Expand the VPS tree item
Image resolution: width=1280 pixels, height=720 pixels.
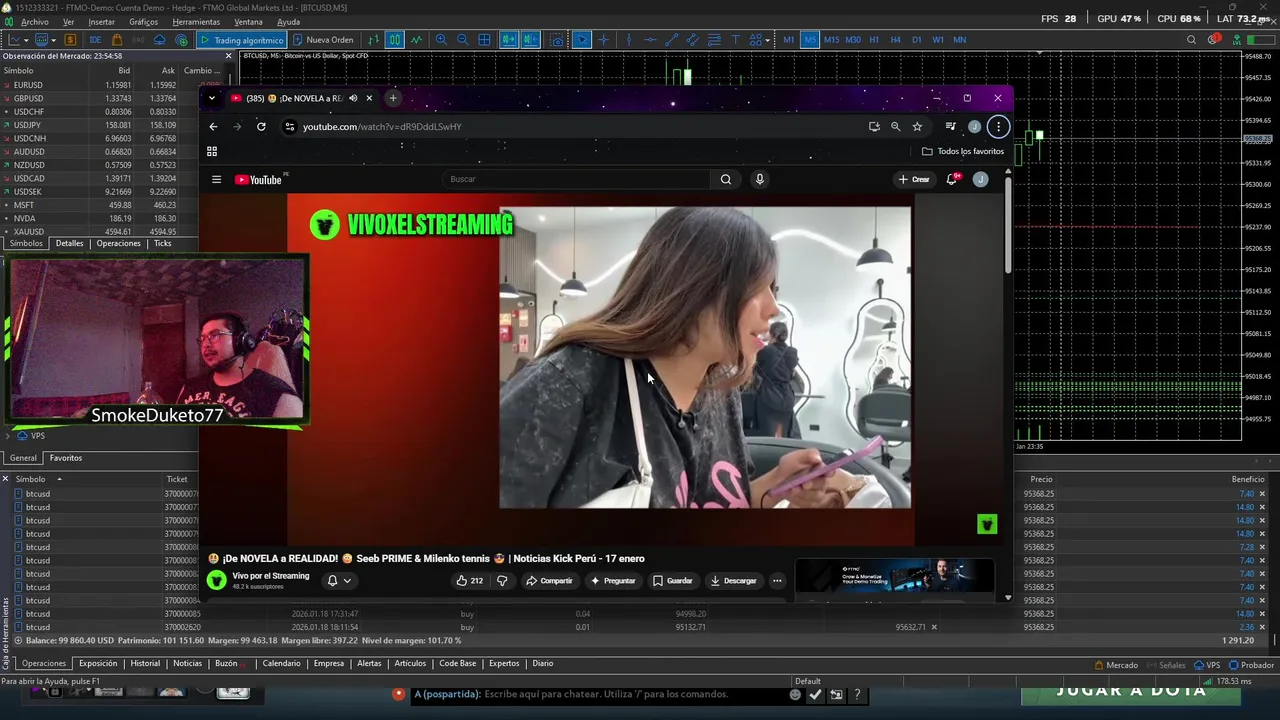[x=8, y=436]
